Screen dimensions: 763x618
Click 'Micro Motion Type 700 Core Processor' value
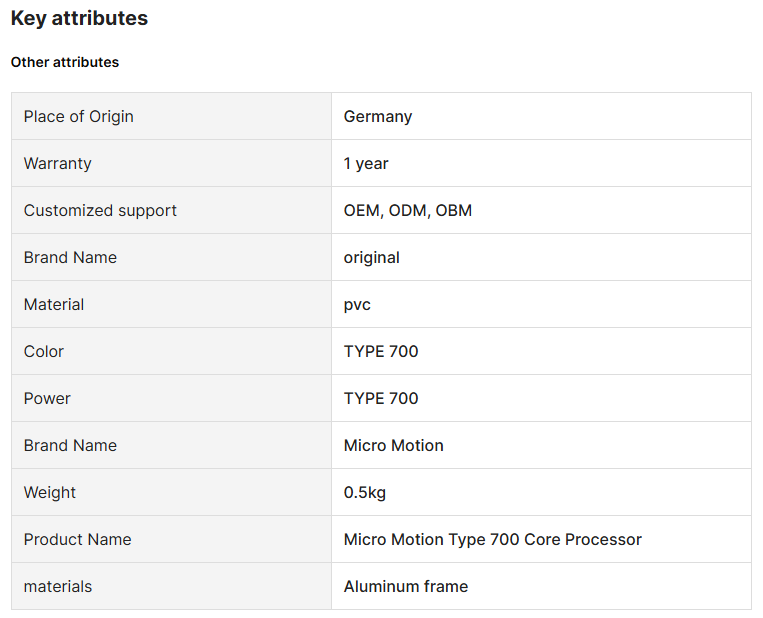[x=492, y=539]
